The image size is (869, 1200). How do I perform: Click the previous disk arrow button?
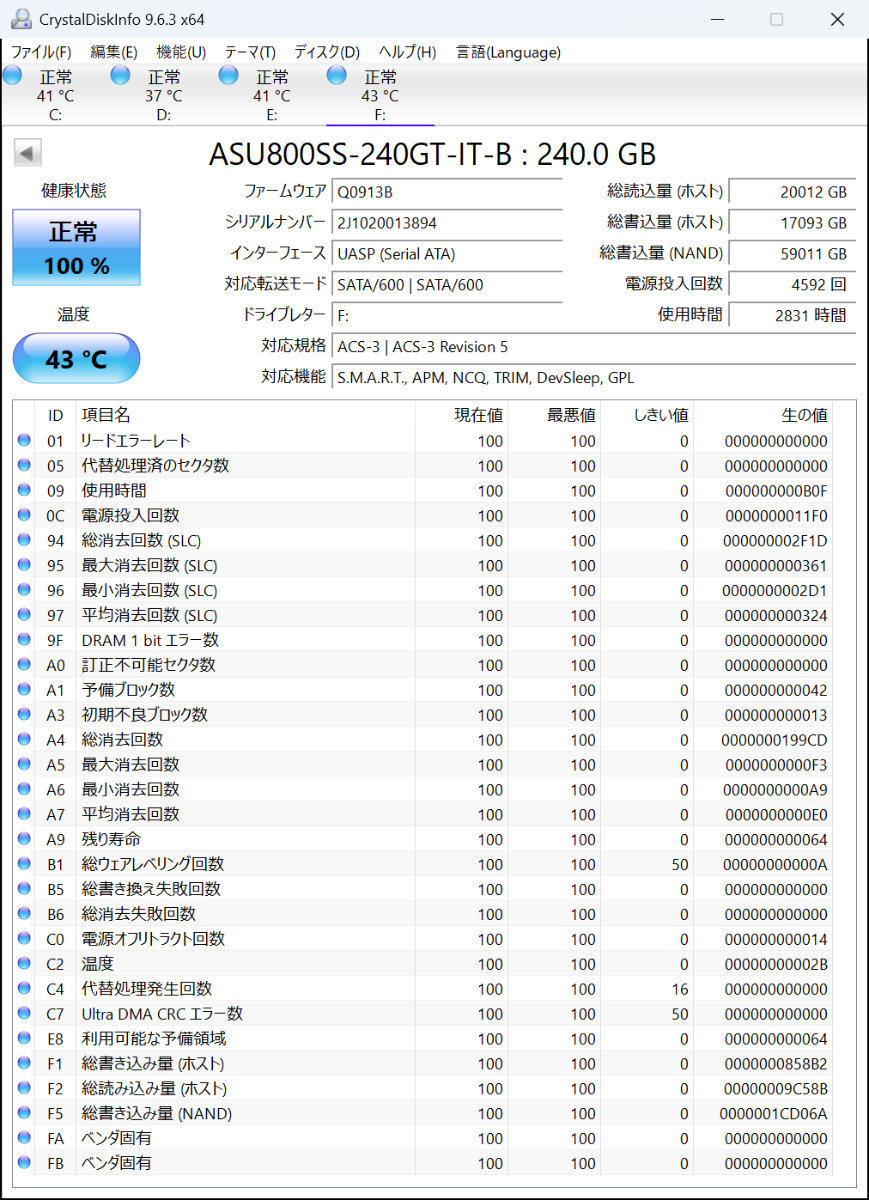click(x=27, y=153)
